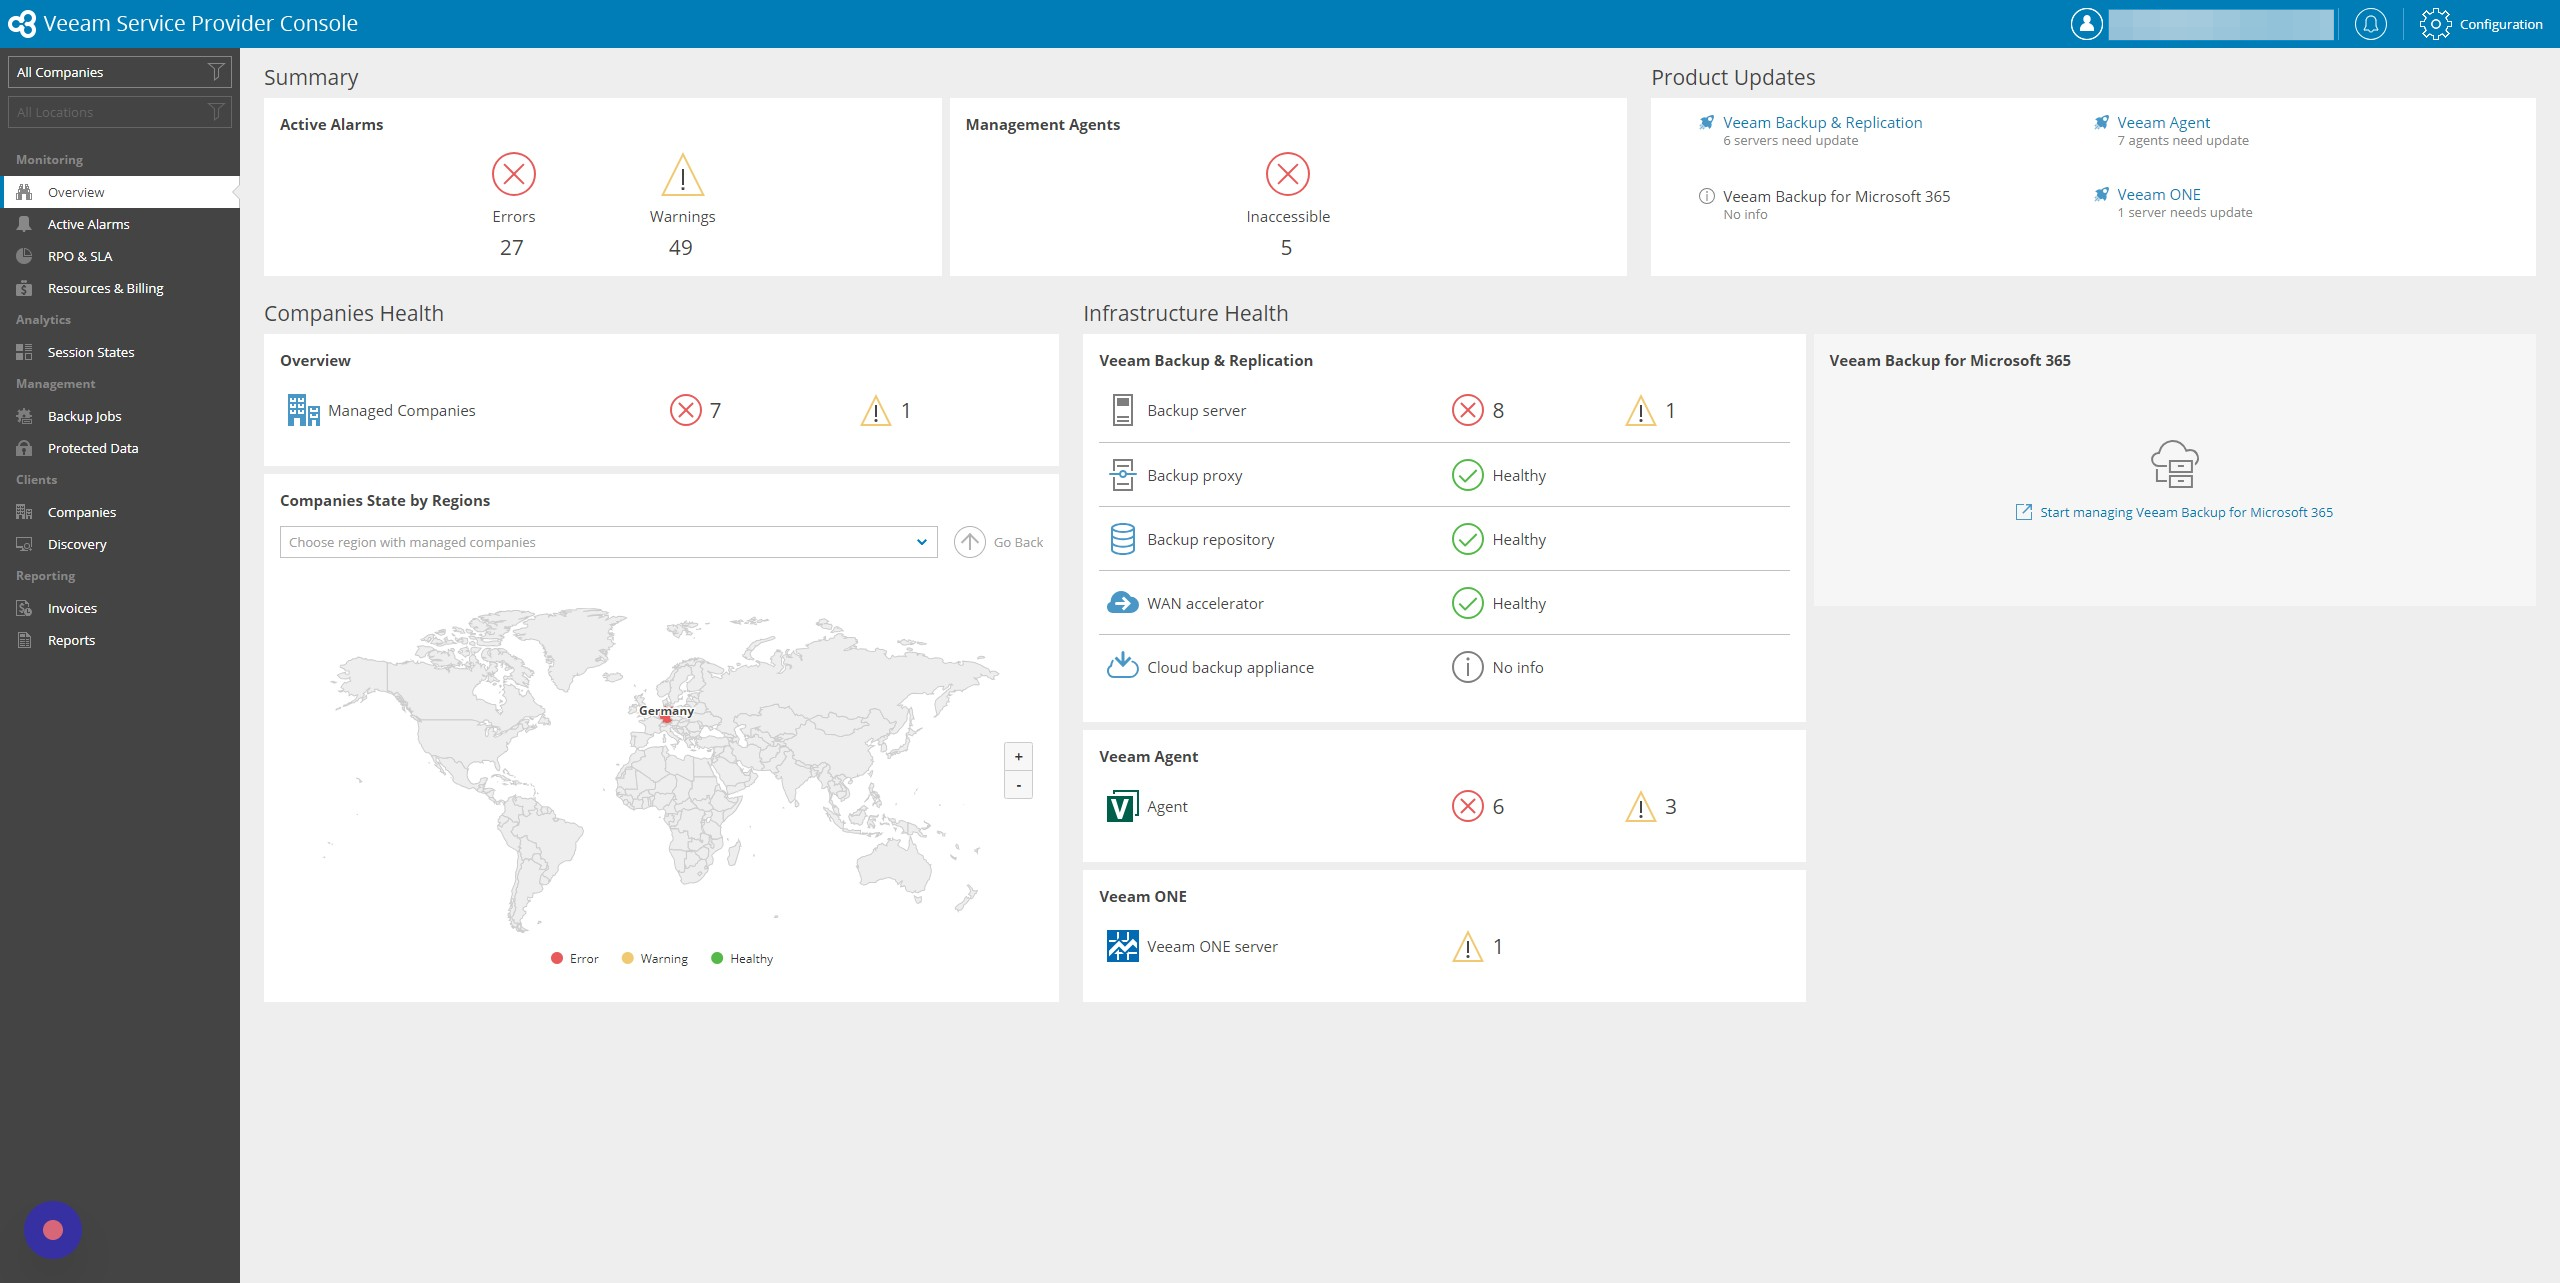This screenshot has height=1283, width=2560.
Task: Click the Backup proxy icon
Action: pos(1122,475)
